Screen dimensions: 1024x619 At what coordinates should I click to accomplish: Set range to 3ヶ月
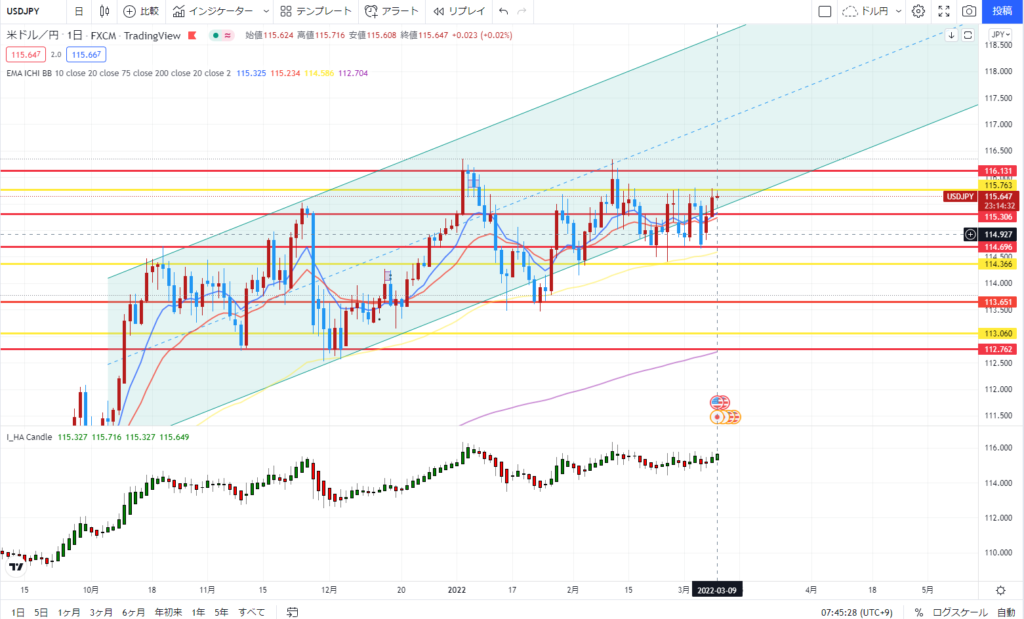tap(101, 612)
